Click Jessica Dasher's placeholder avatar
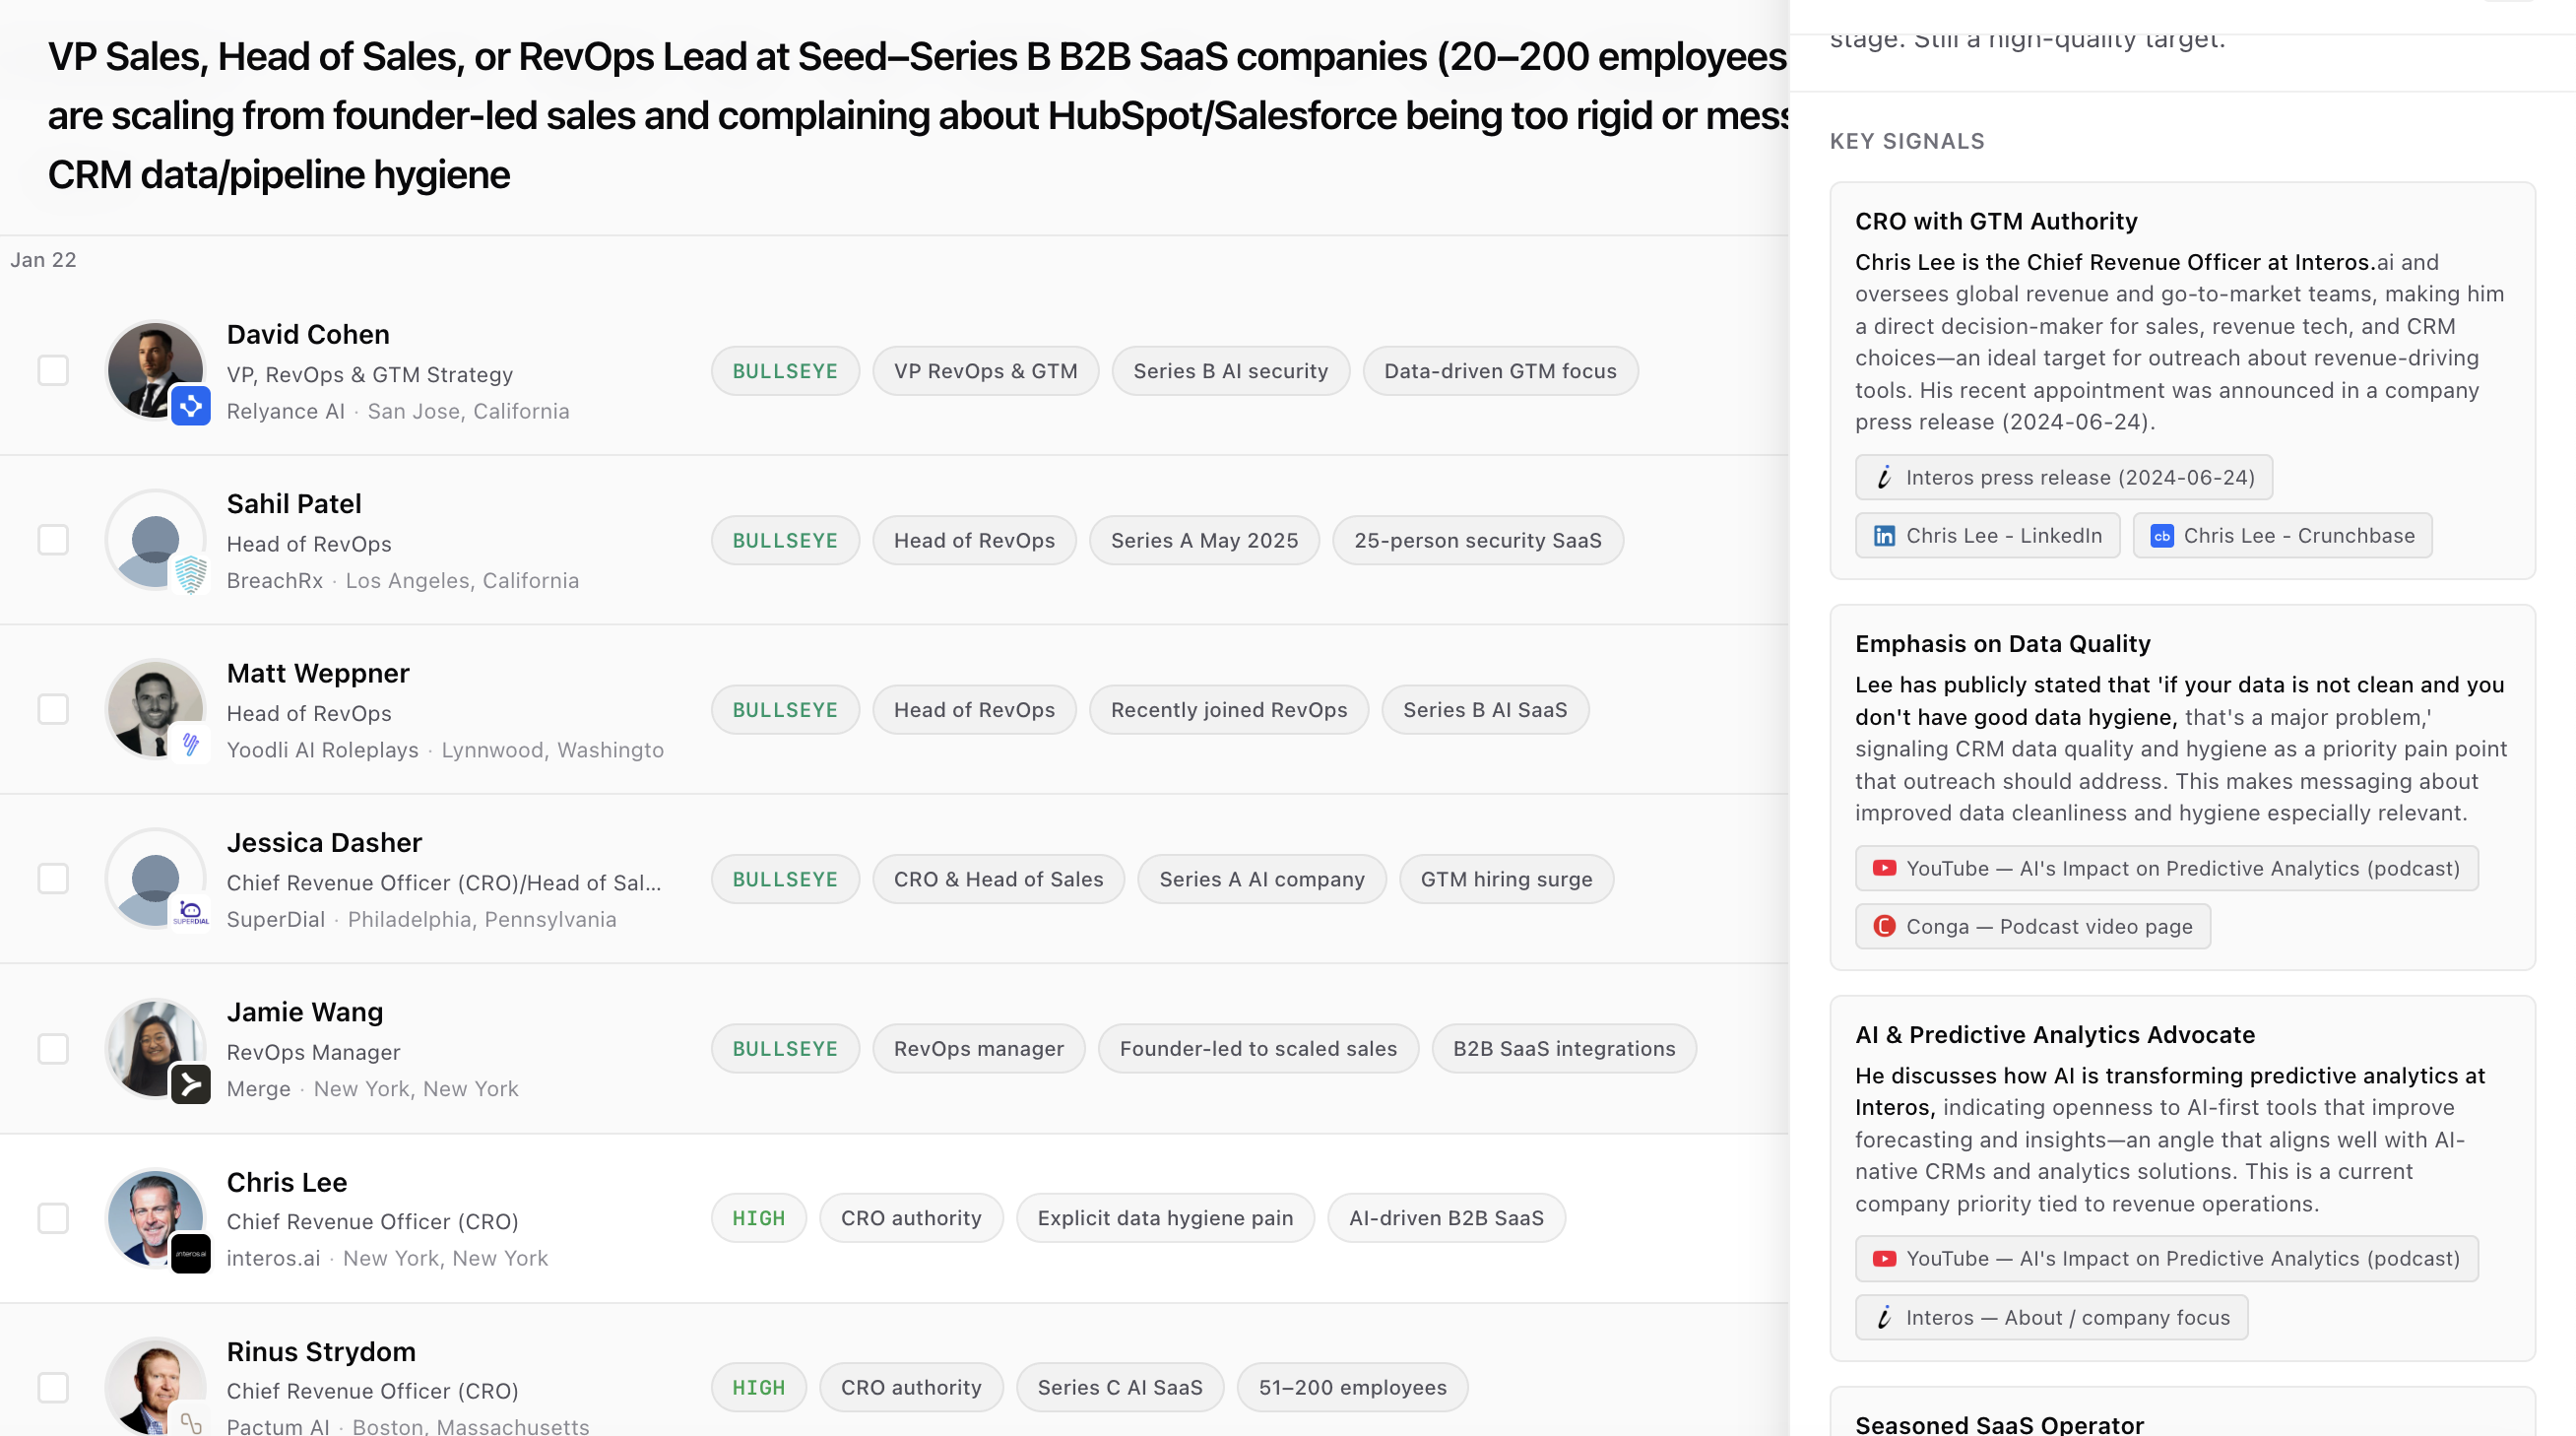The height and width of the screenshot is (1436, 2576). click(155, 879)
